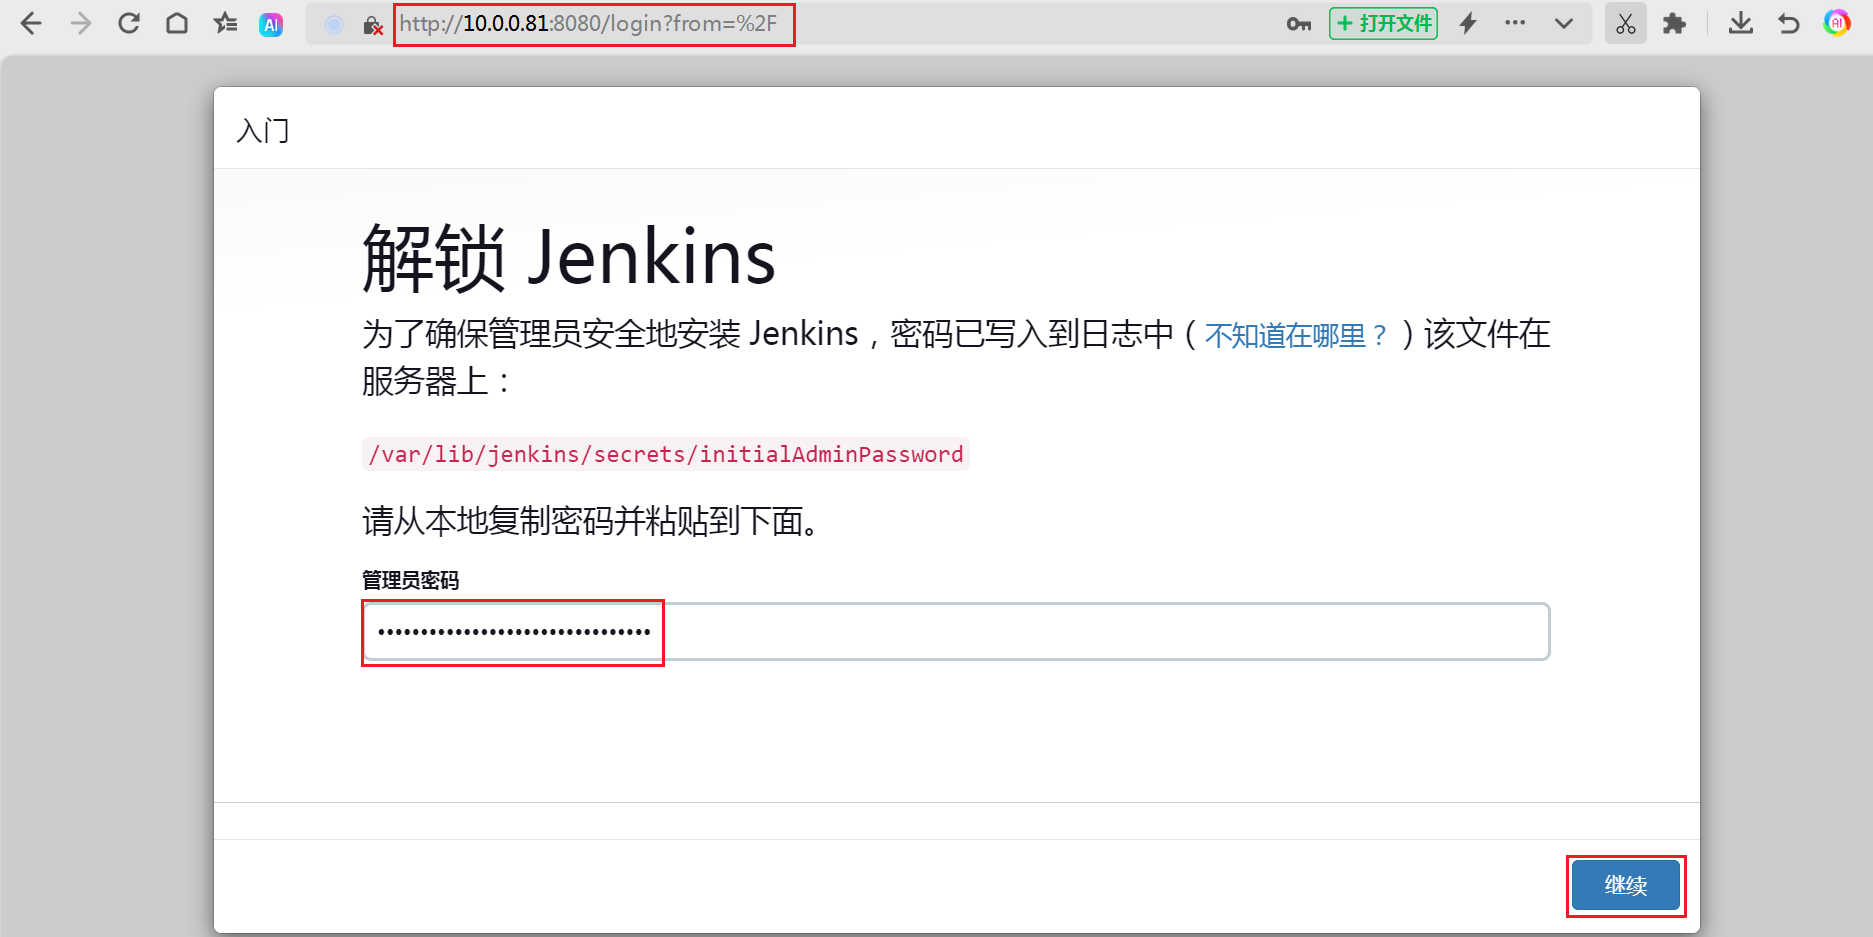Reload the Jenkins login page
This screenshot has height=937, width=1873.
(x=129, y=24)
